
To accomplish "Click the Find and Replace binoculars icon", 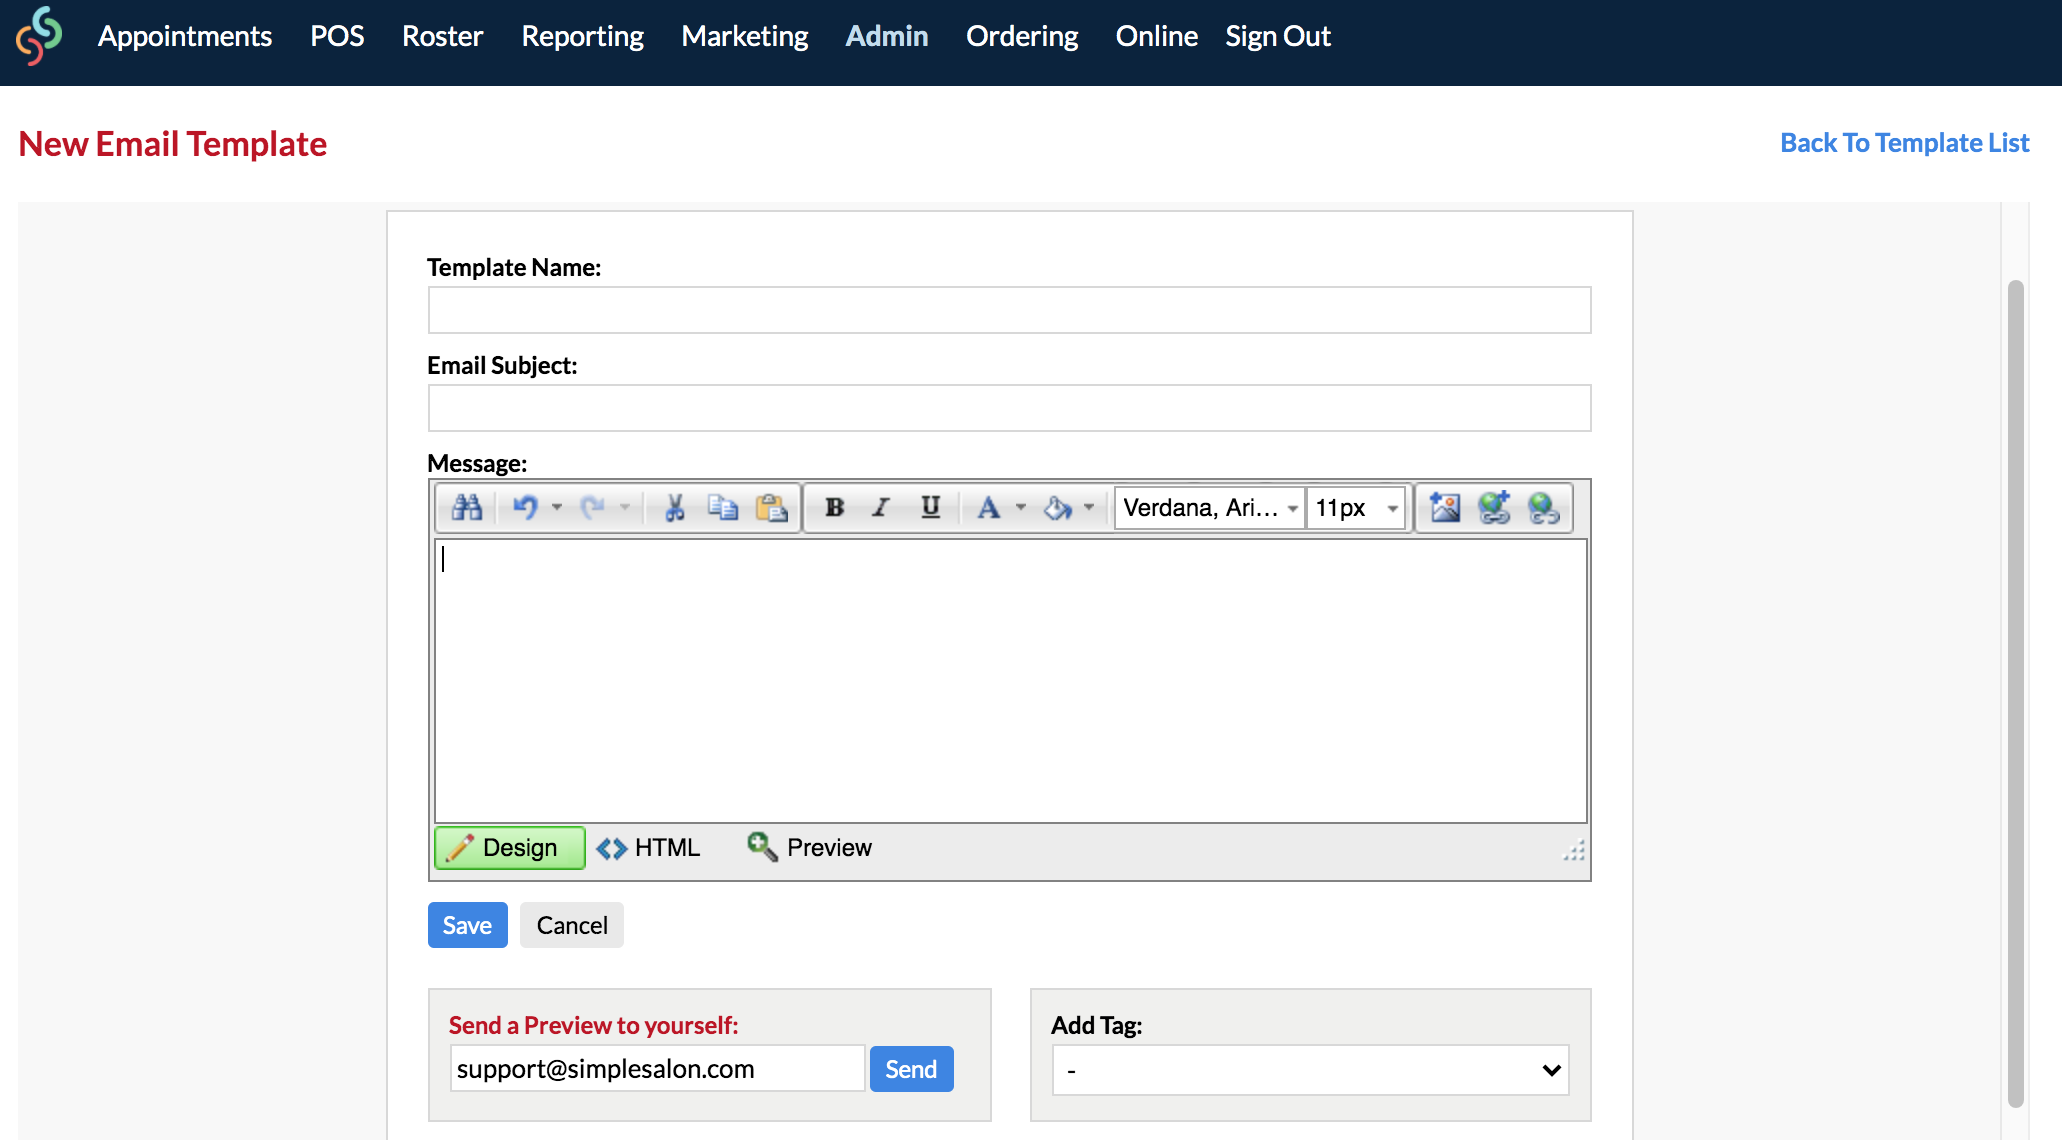I will pos(467,508).
